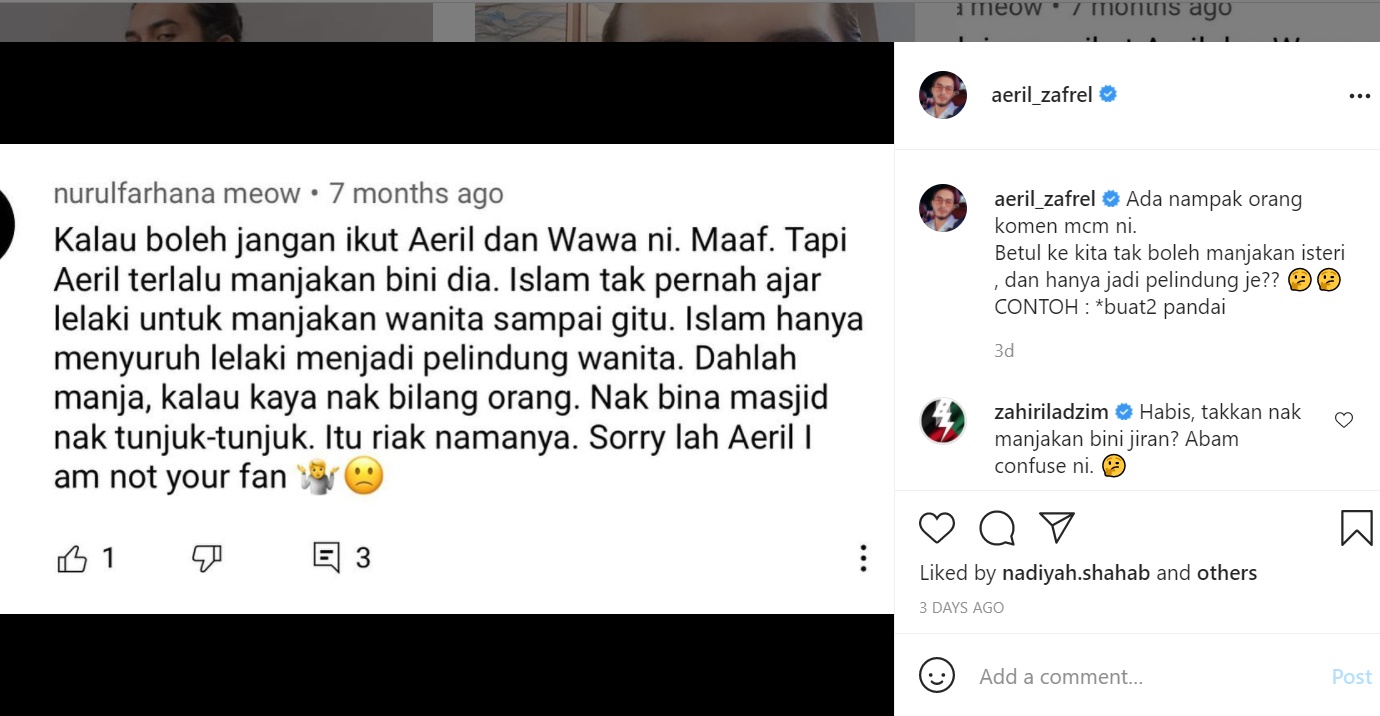Click the thumbs down icon in the image

(x=207, y=558)
